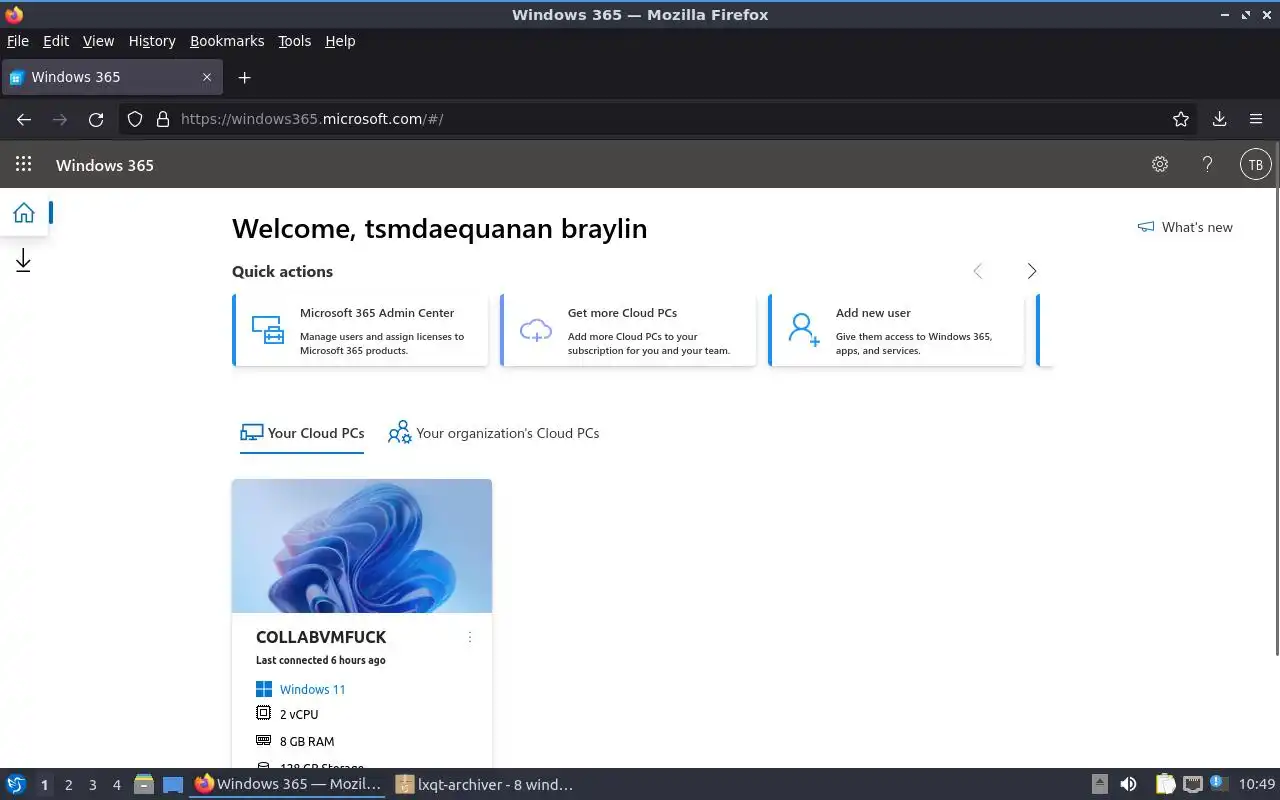Screen dimensions: 1280x800
Task: Select the Windows 365 browser tab
Action: [x=110, y=77]
